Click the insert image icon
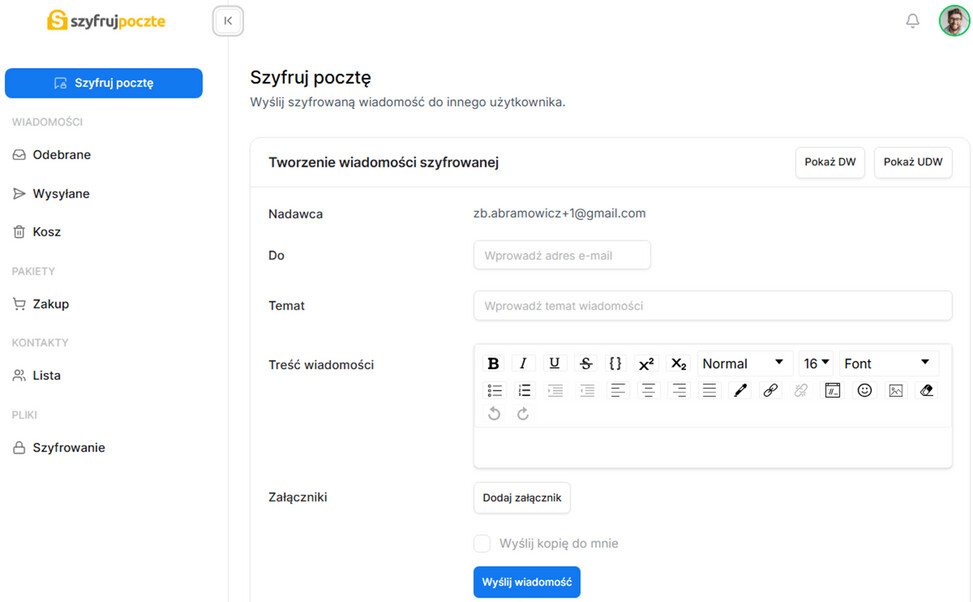This screenshot has height=602, width=973. [895, 391]
